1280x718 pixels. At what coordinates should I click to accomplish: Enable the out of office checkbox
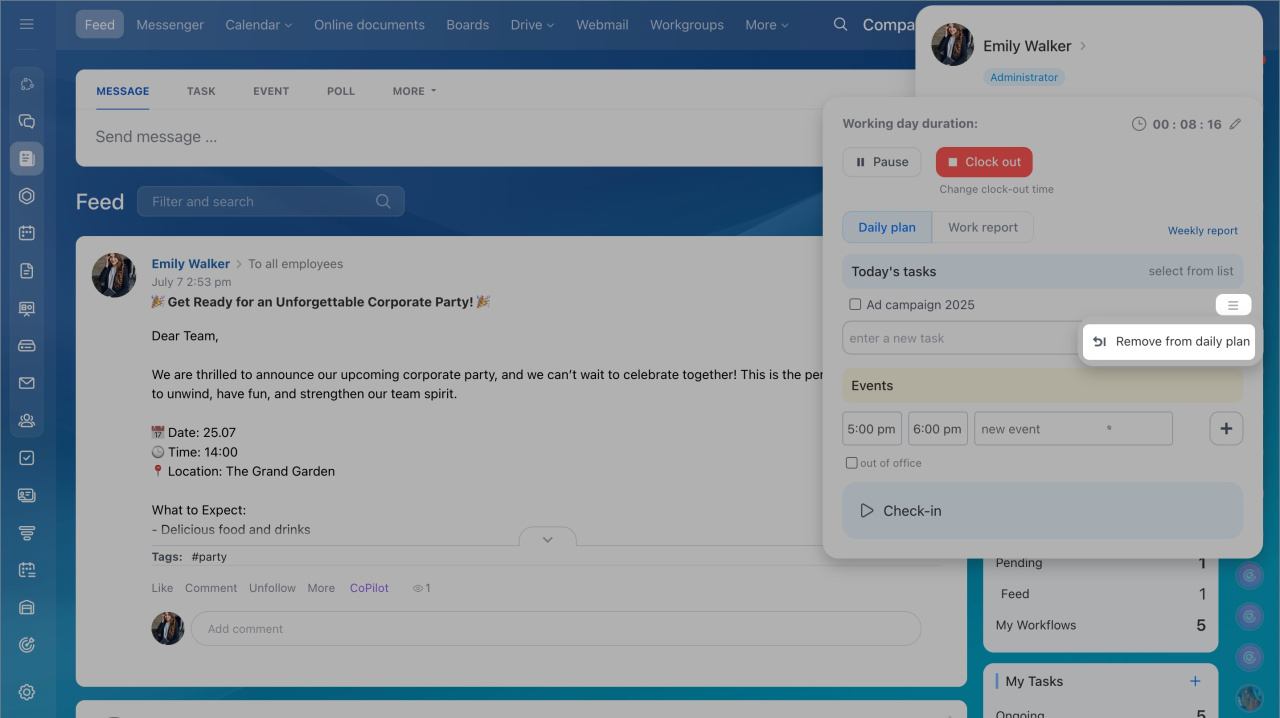point(852,463)
